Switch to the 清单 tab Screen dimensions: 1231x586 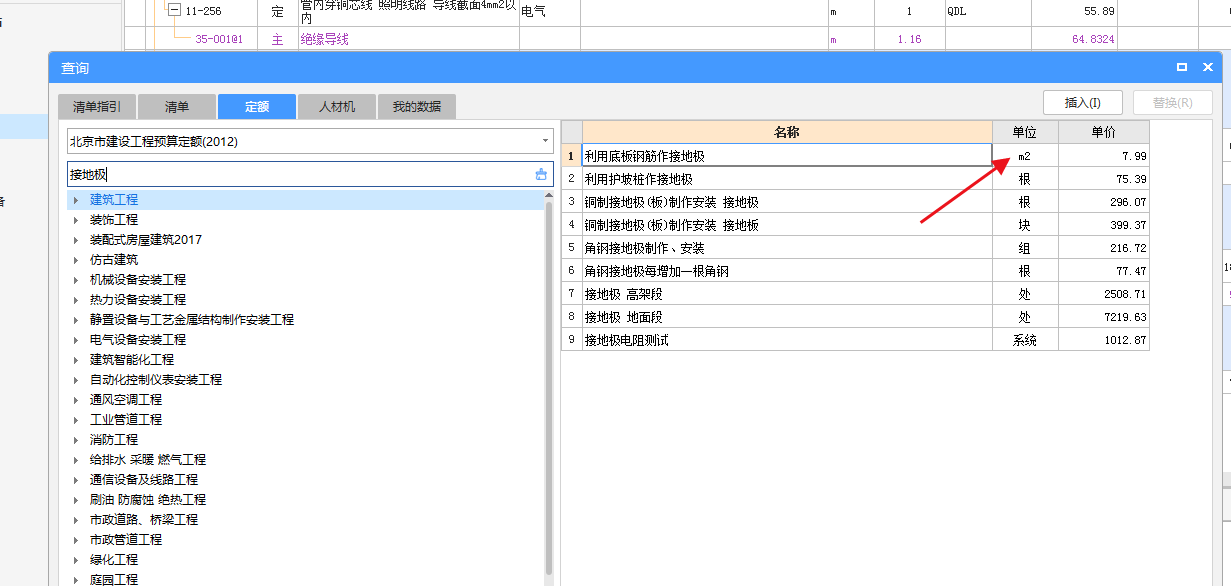pos(176,107)
